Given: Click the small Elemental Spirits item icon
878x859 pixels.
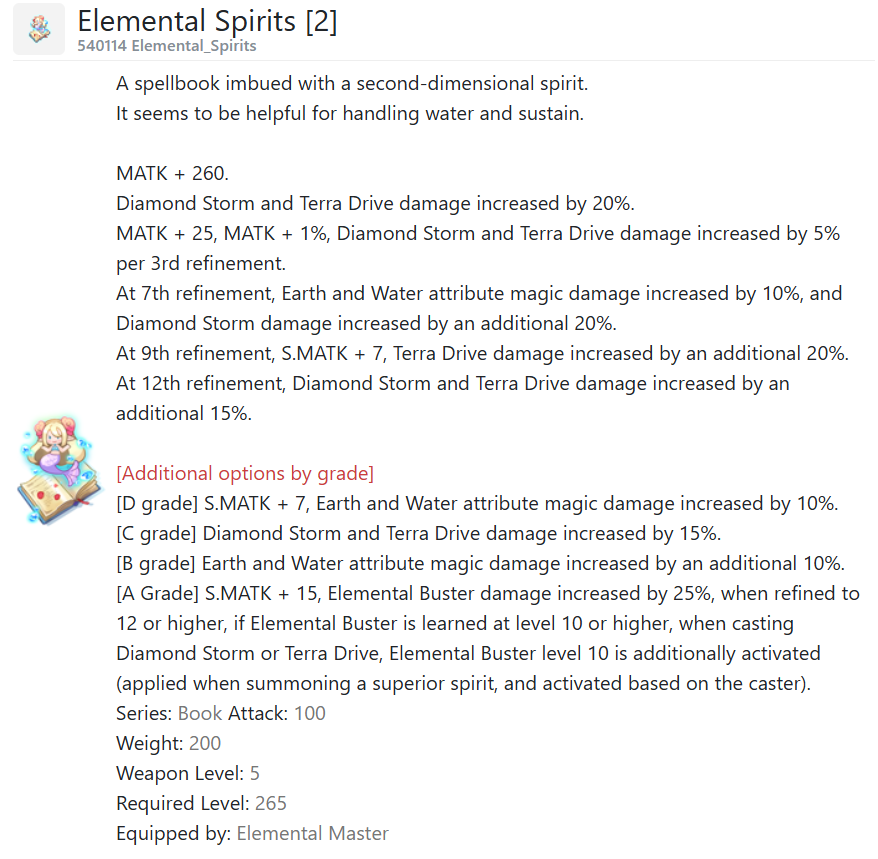Looking at the screenshot, I should (x=39, y=29).
